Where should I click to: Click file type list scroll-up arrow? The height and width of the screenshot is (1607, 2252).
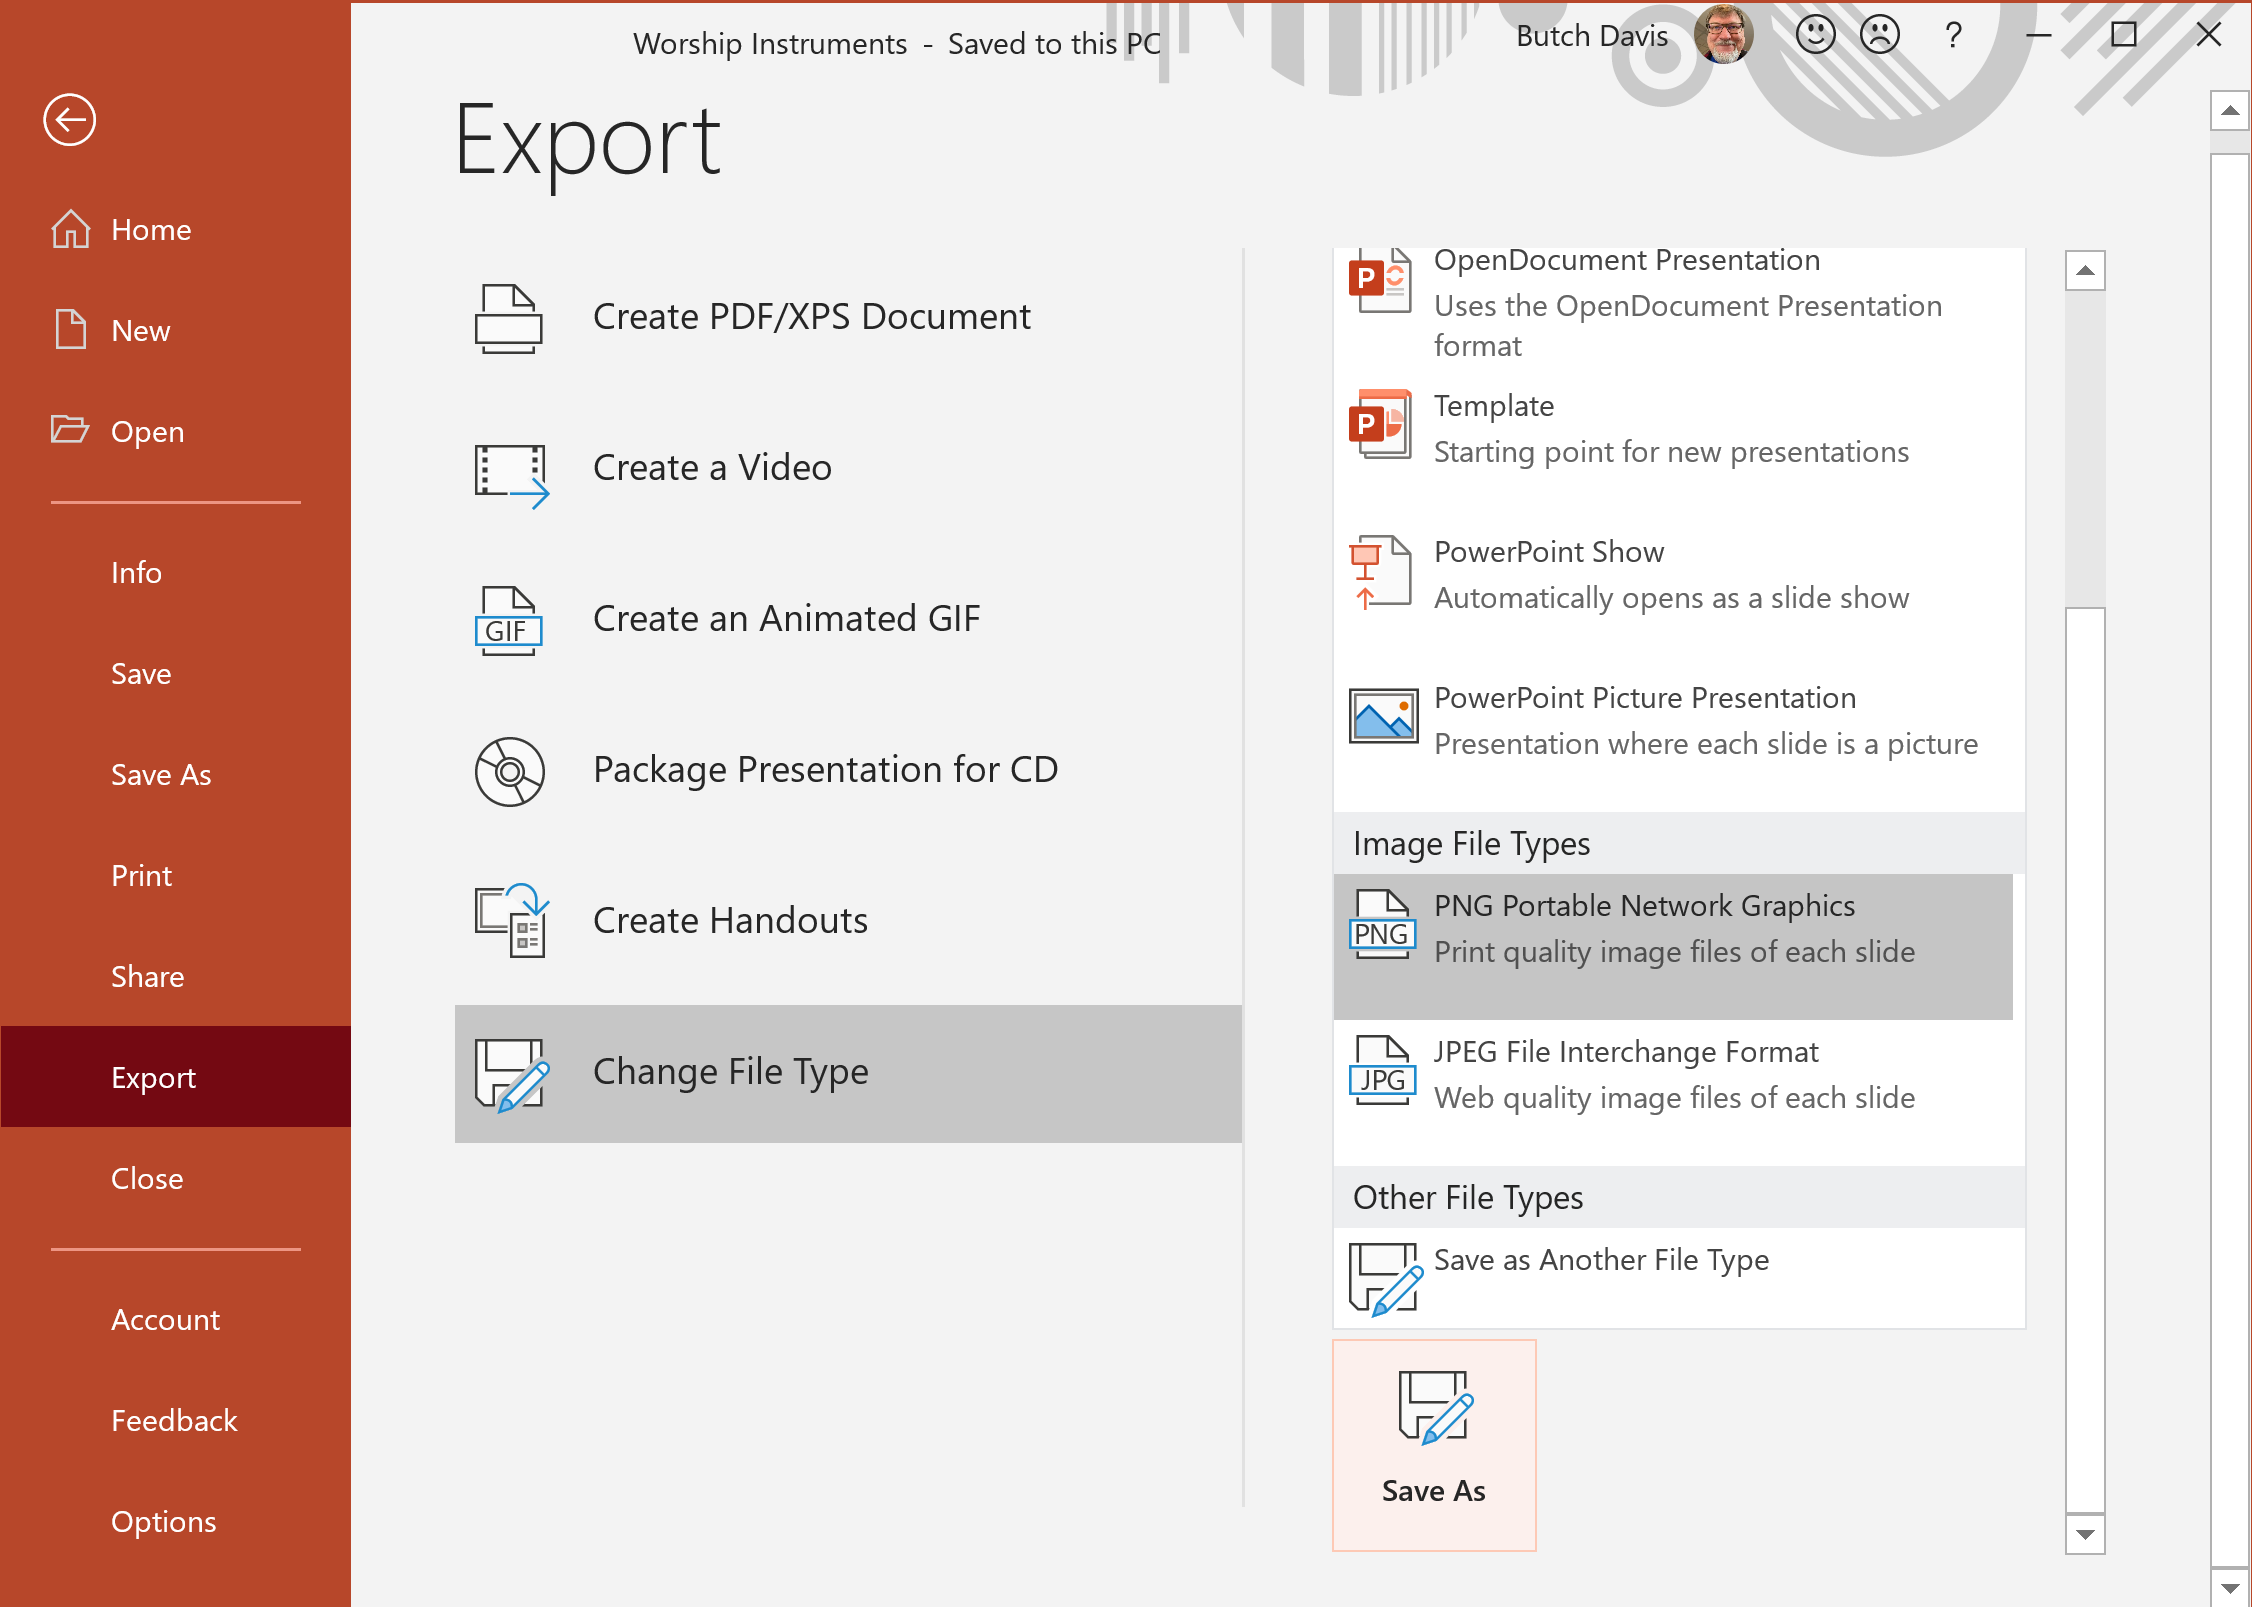[2085, 271]
